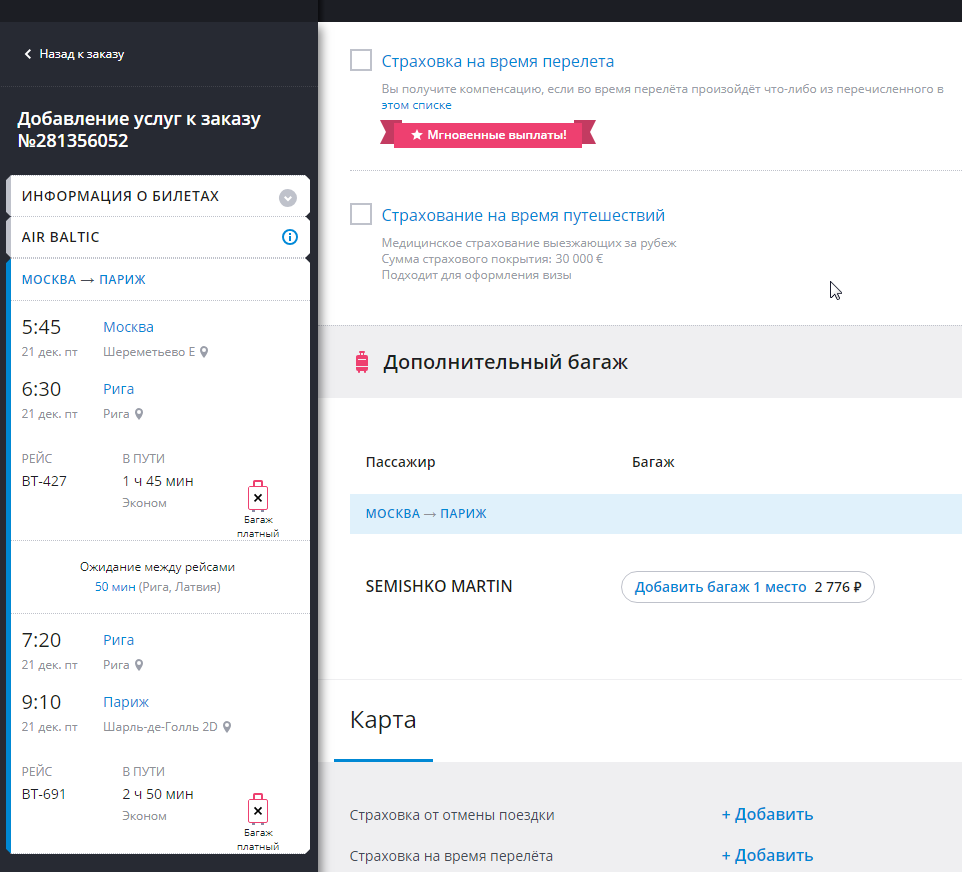The width and height of the screenshot is (962, 872).
Task: Add Страховка от отмены поездки
Action: [767, 815]
